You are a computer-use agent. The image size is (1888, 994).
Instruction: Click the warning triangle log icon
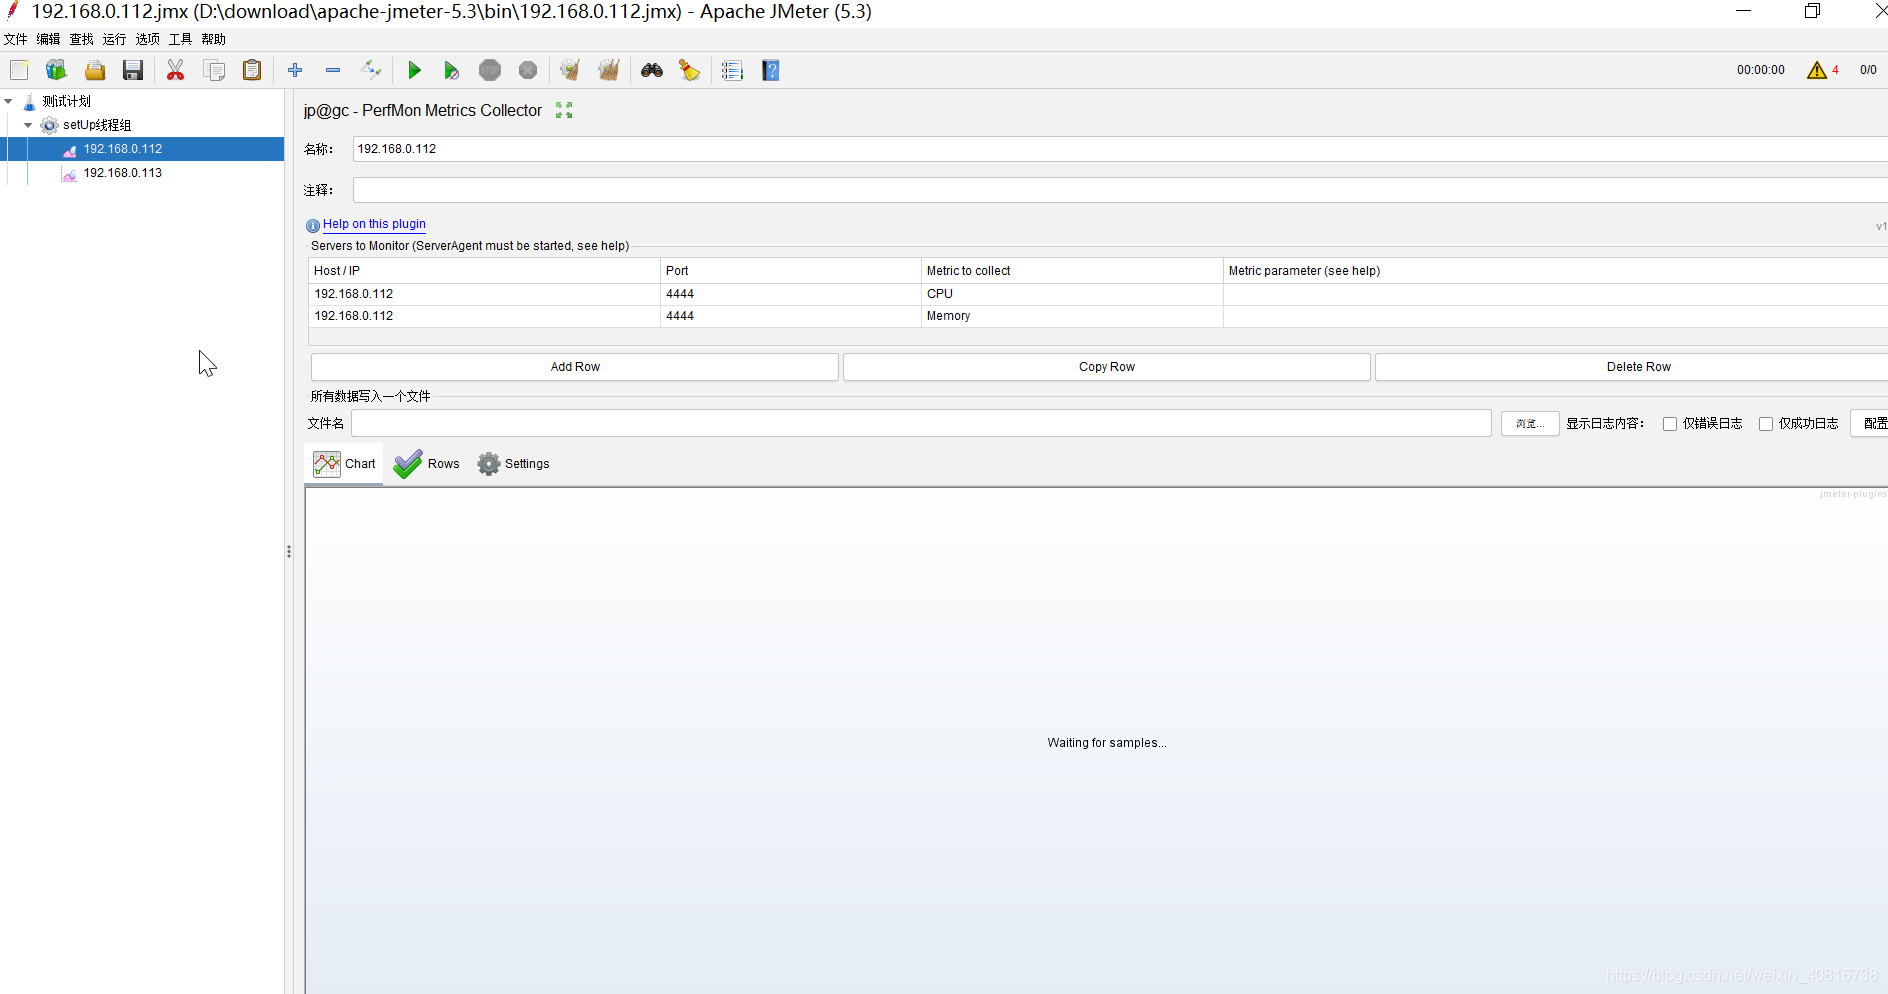pos(1817,70)
